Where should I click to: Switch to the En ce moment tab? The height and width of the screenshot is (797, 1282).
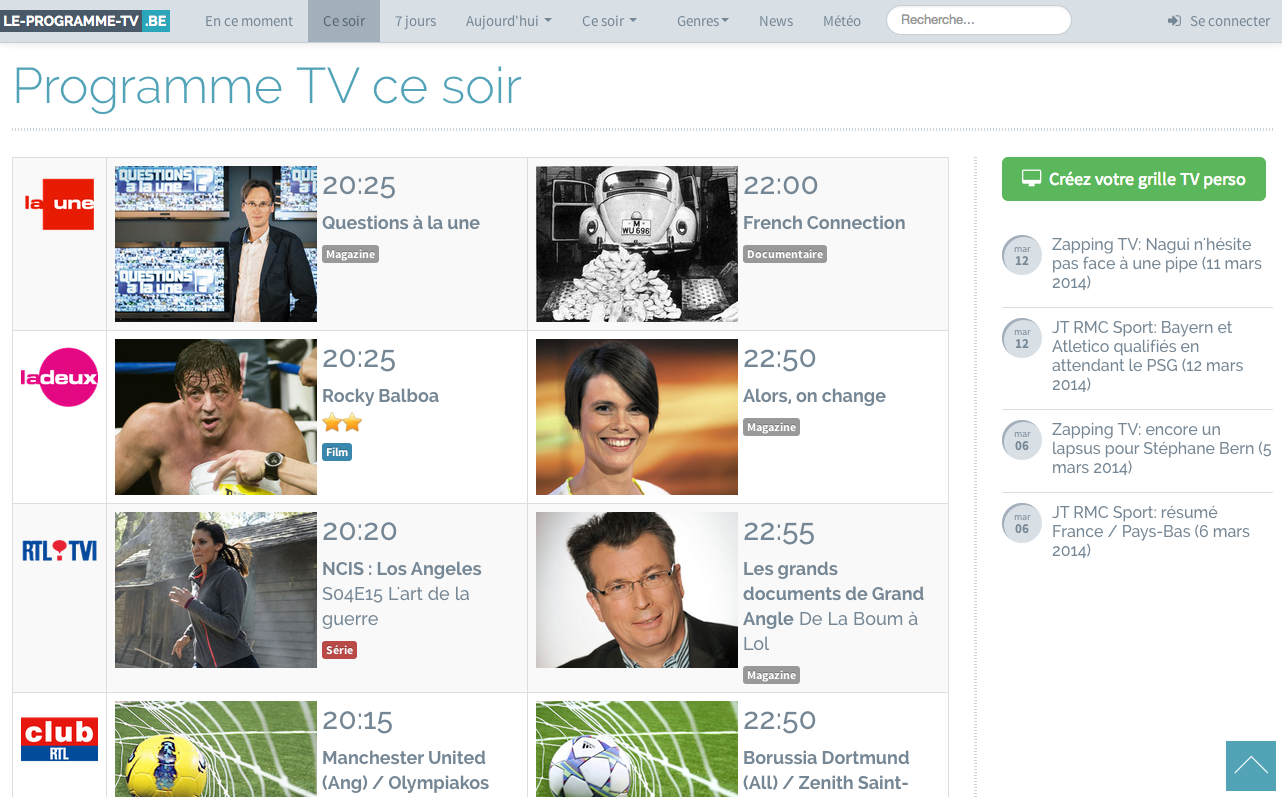coord(249,21)
